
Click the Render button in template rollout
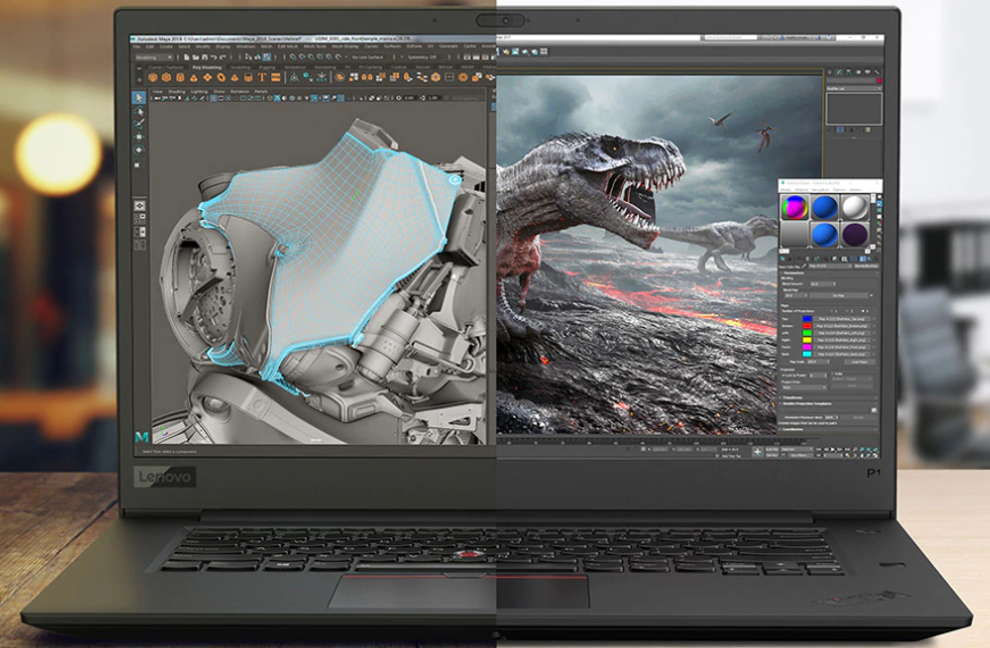859,417
